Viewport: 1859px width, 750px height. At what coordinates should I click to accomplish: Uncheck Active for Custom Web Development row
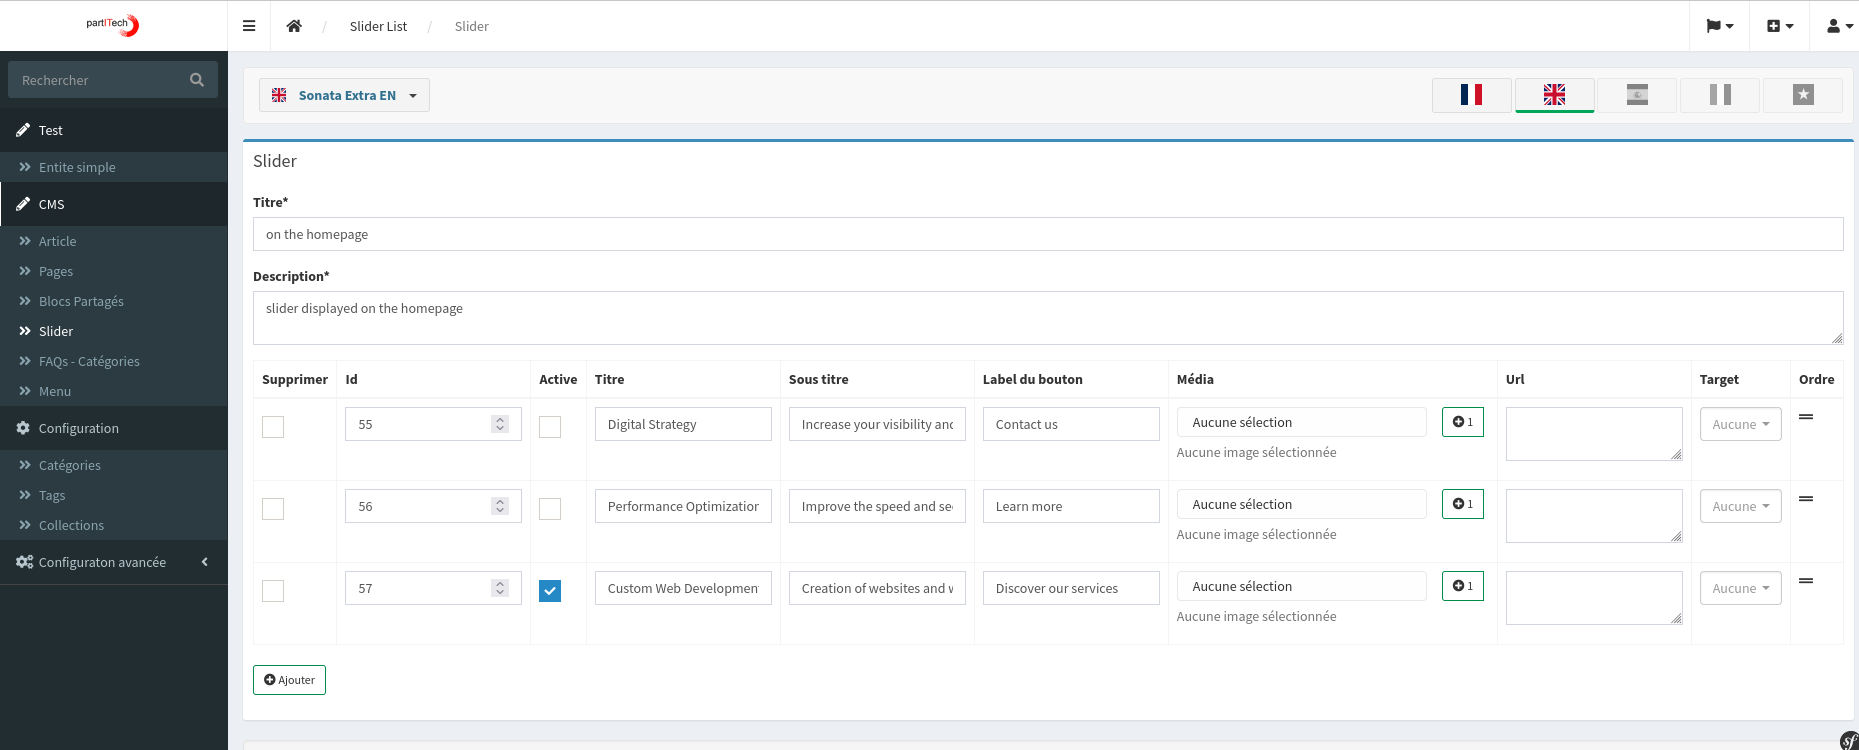550,591
